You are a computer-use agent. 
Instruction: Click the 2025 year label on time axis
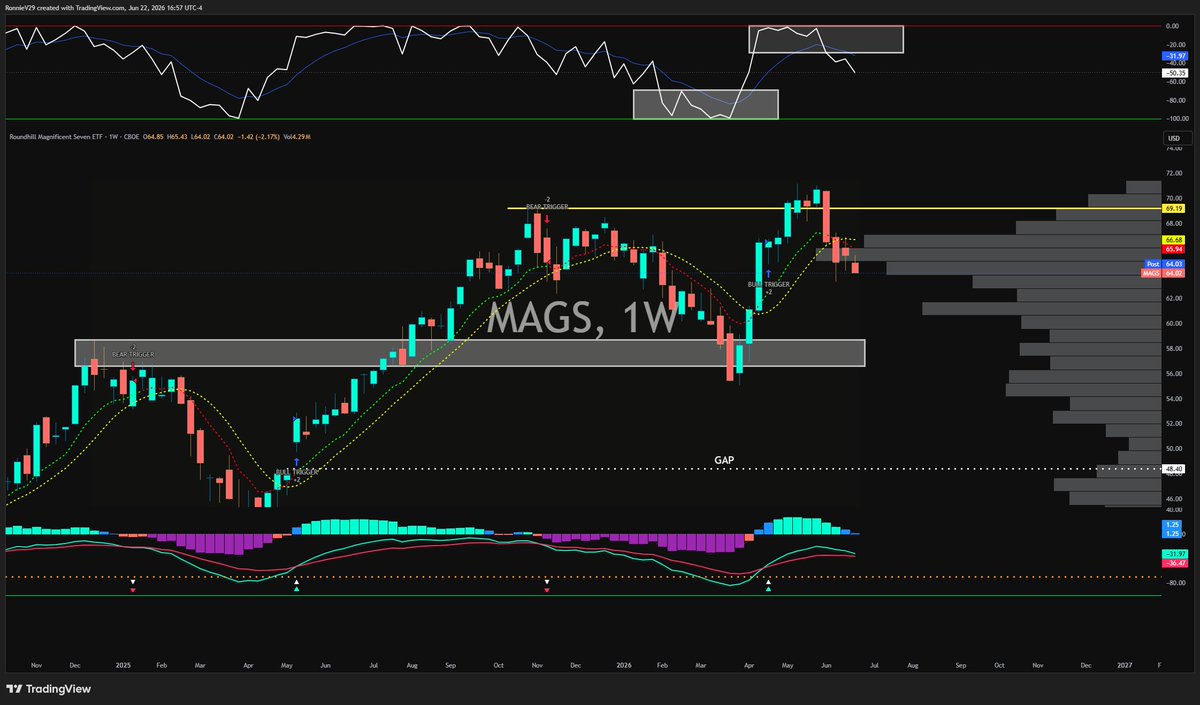pyautogui.click(x=124, y=665)
